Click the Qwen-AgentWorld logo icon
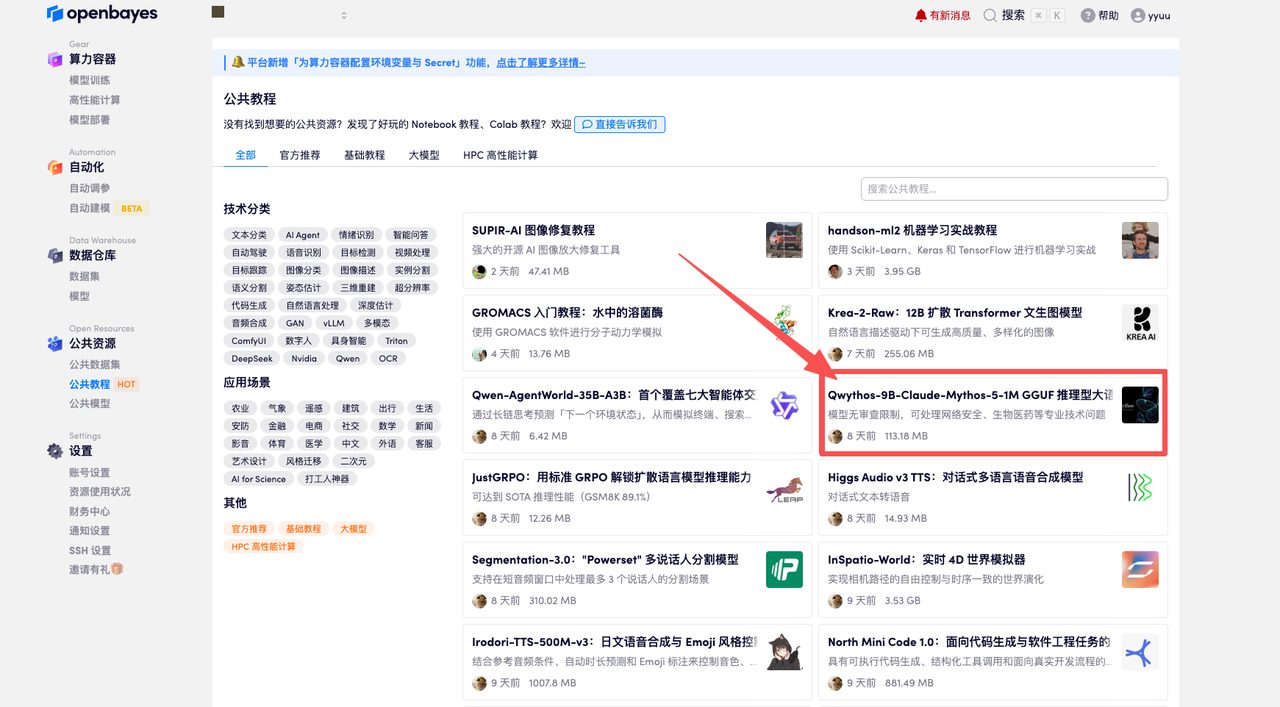Screen dimensions: 1280x707 784,405
